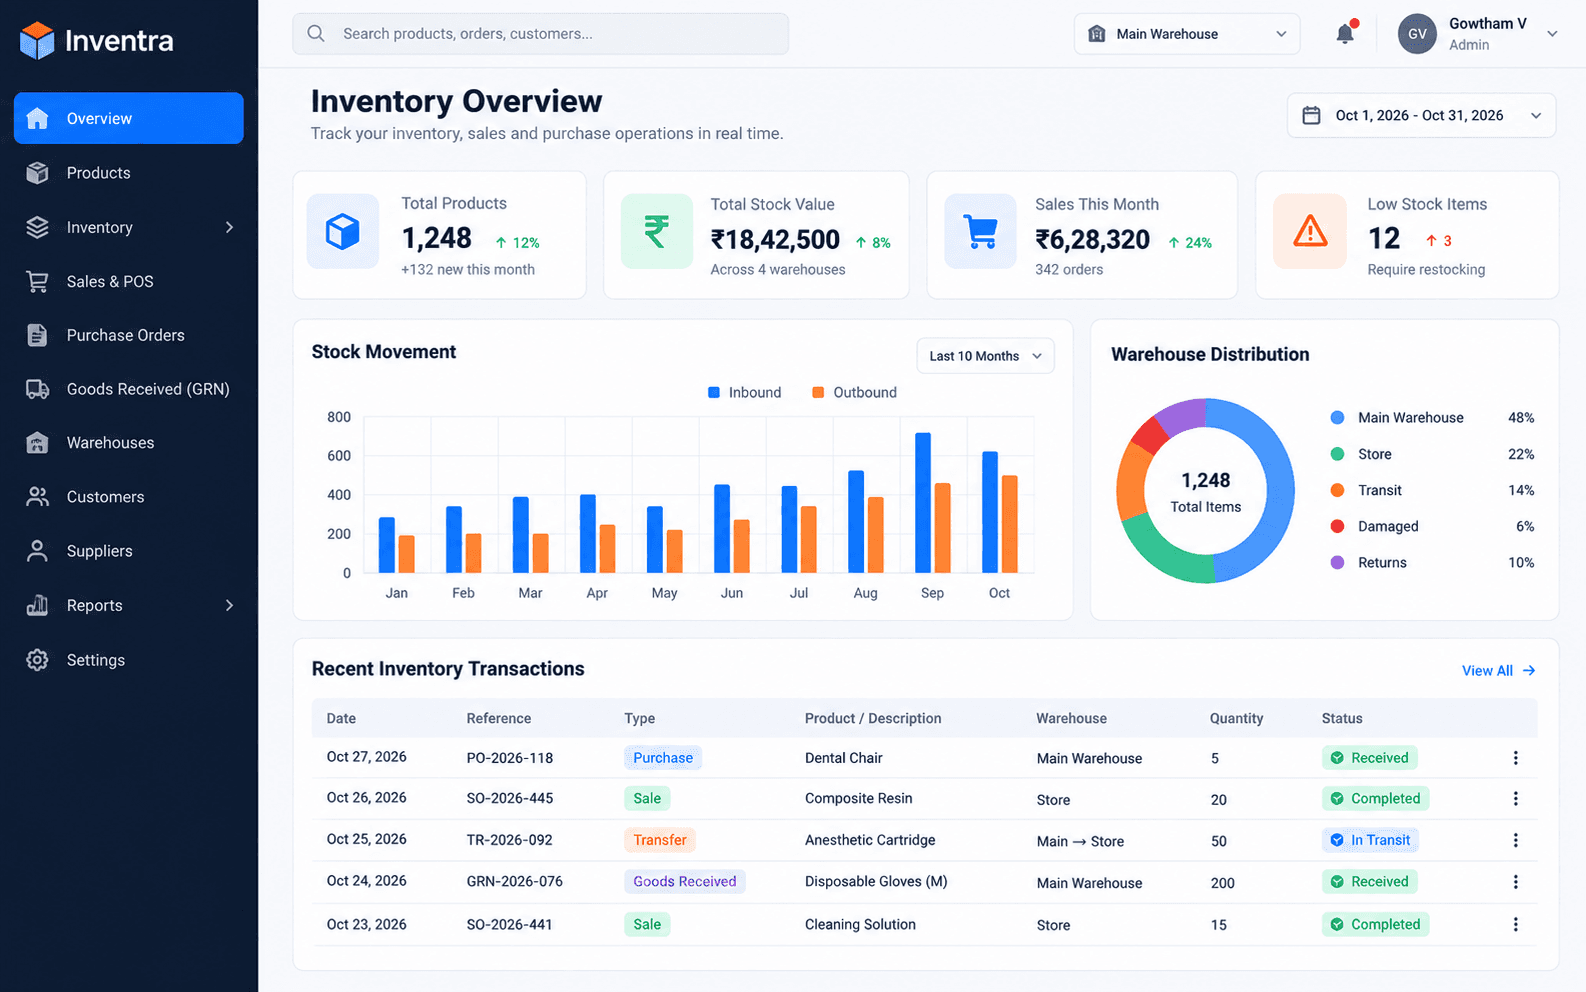Expand the Gowtham V user menu chevron
Screen dimensions: 1586x992
(1552, 33)
